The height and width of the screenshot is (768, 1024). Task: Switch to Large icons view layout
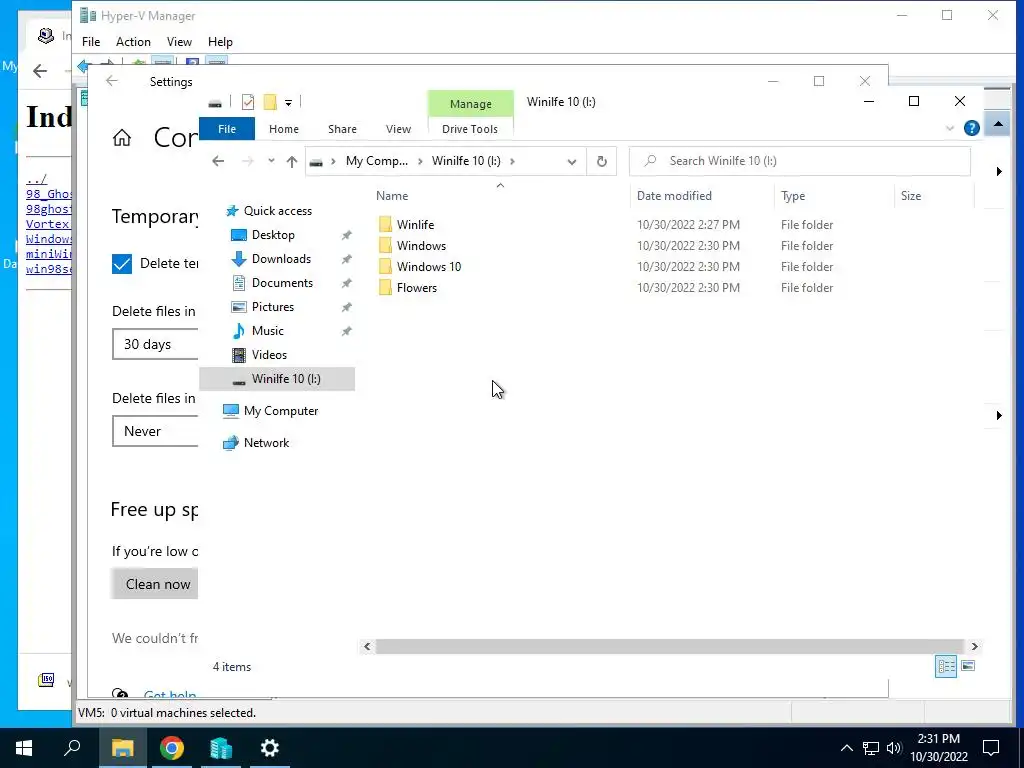coord(968,666)
